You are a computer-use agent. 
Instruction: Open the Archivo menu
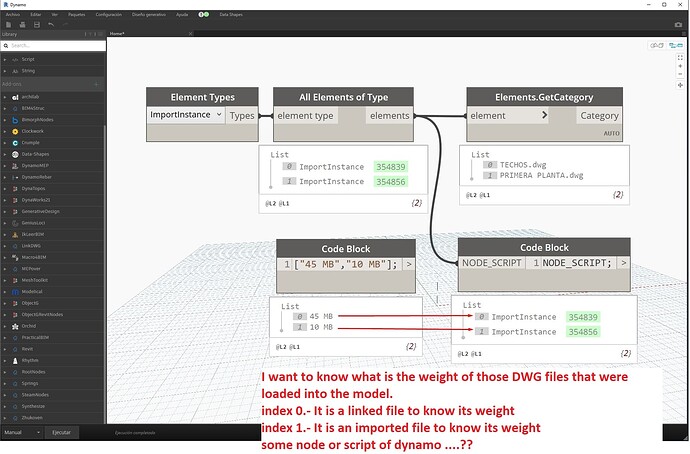13,15
